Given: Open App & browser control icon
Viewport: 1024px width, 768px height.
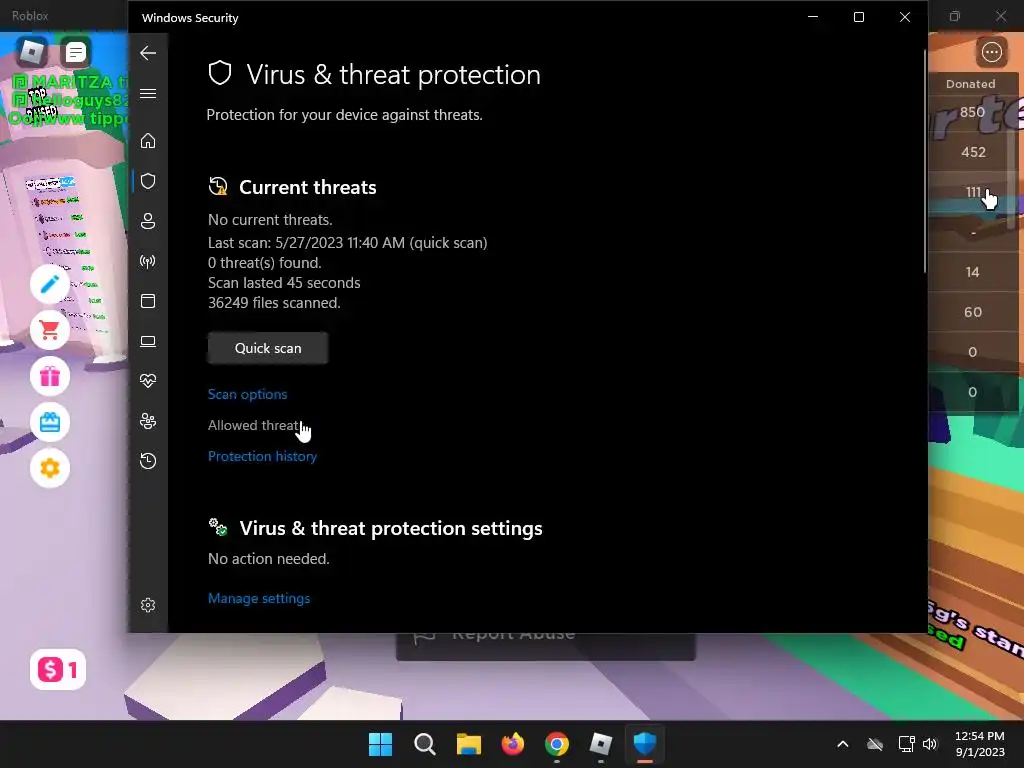Looking at the screenshot, I should click(x=148, y=301).
